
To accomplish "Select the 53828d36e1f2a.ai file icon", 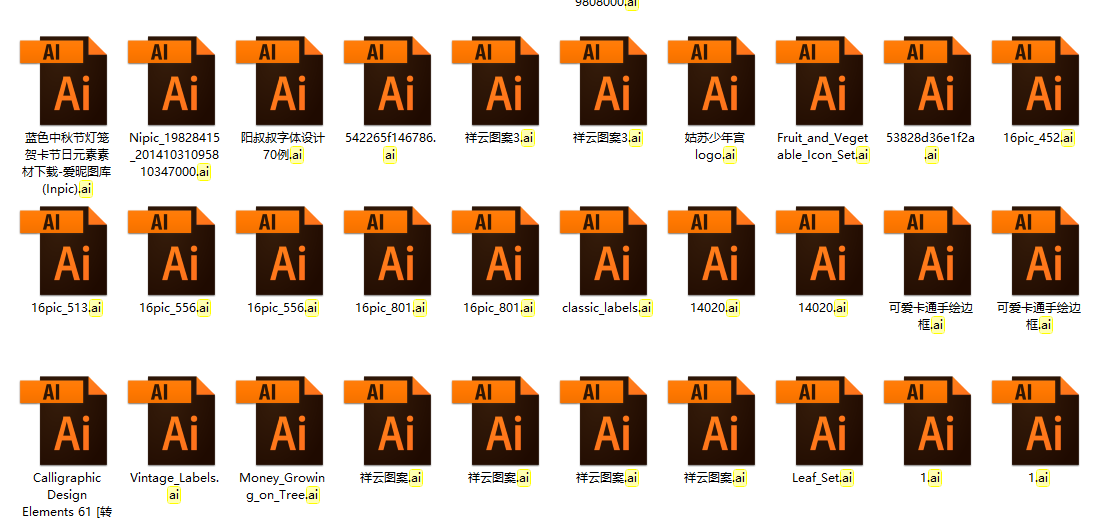I will tap(927, 82).
